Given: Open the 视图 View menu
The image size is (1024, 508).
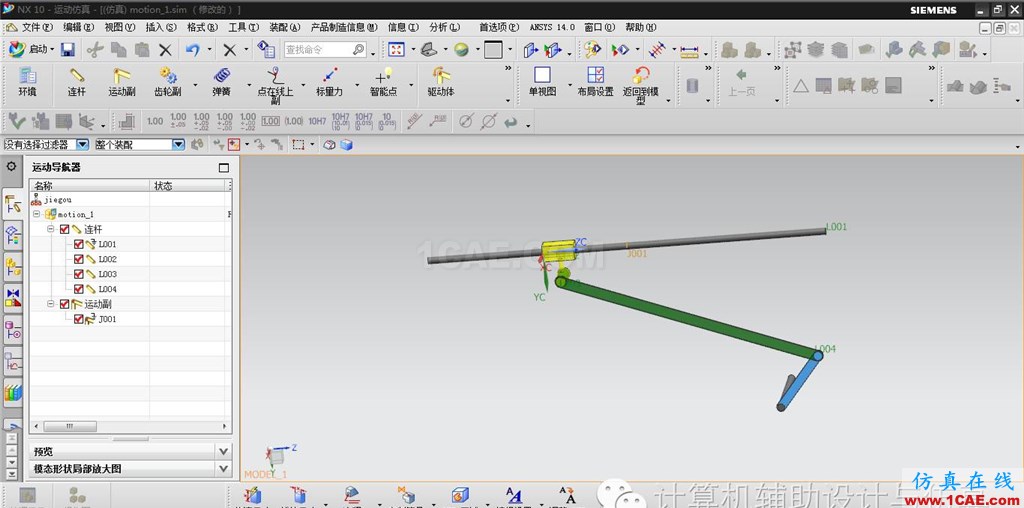Looking at the screenshot, I should tap(120, 27).
